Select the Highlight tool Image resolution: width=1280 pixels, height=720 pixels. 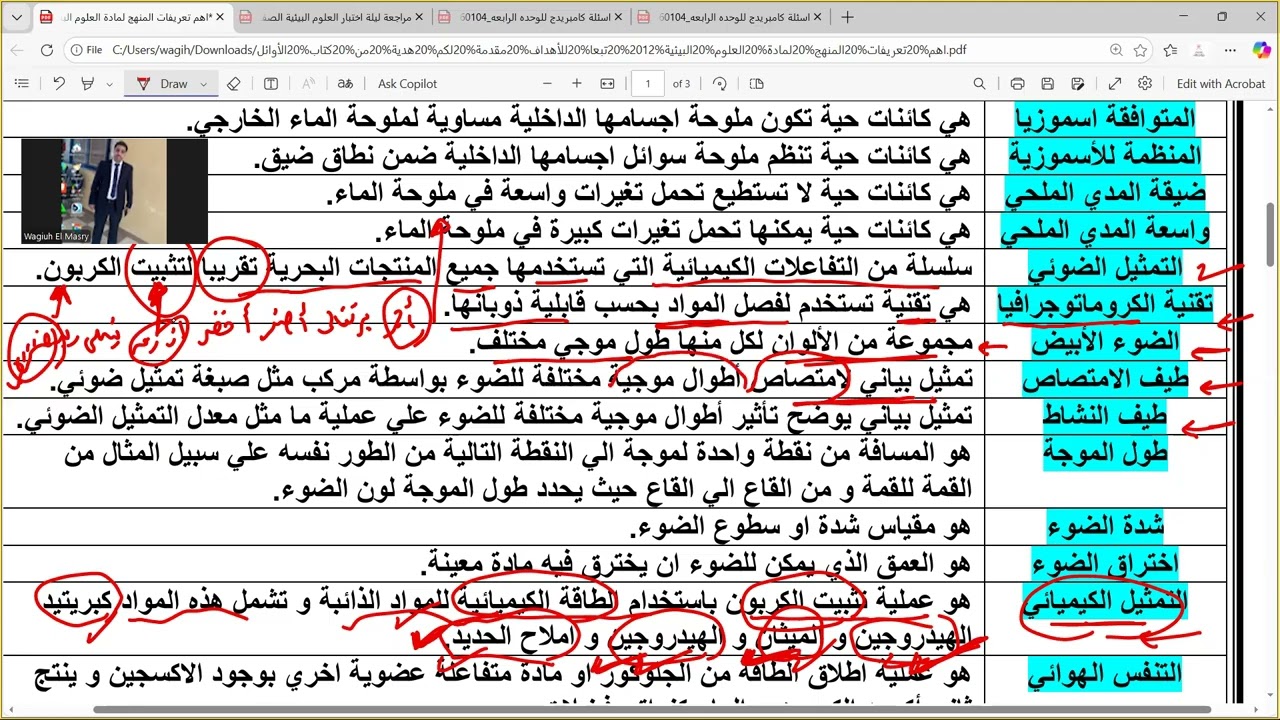88,84
